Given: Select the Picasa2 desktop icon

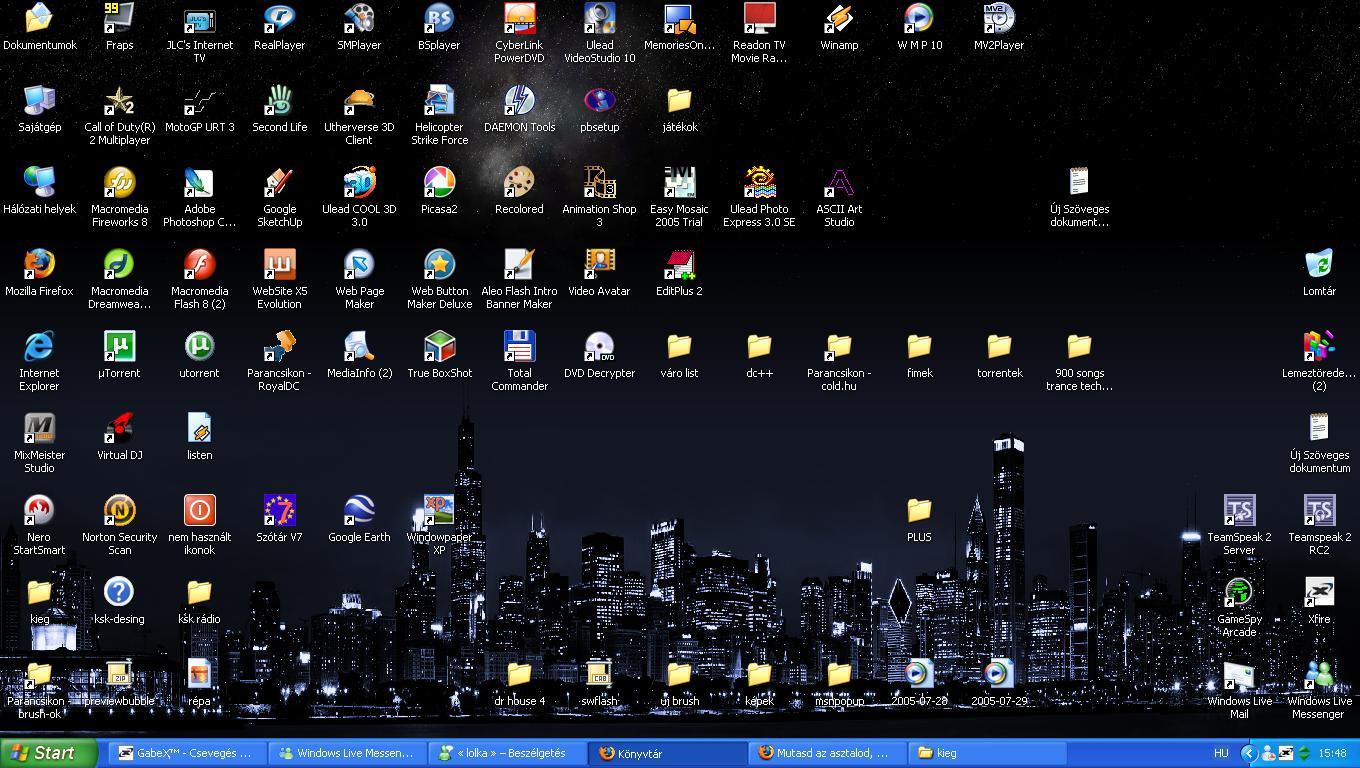Looking at the screenshot, I should coord(439,191).
